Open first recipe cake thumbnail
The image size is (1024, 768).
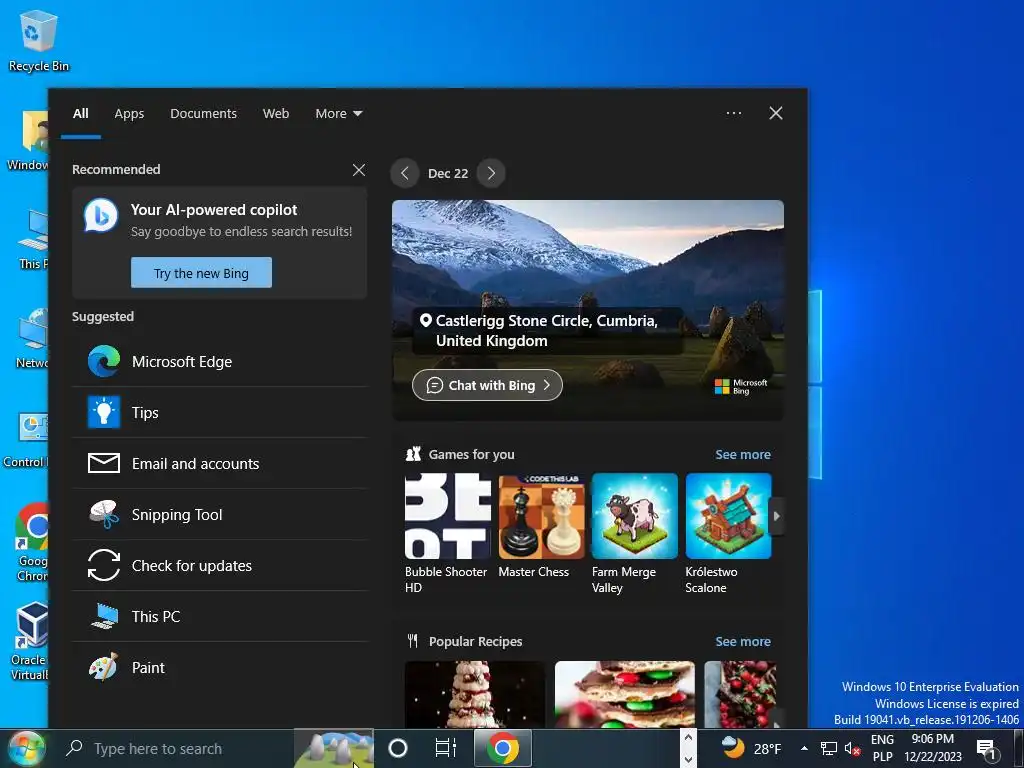point(474,694)
